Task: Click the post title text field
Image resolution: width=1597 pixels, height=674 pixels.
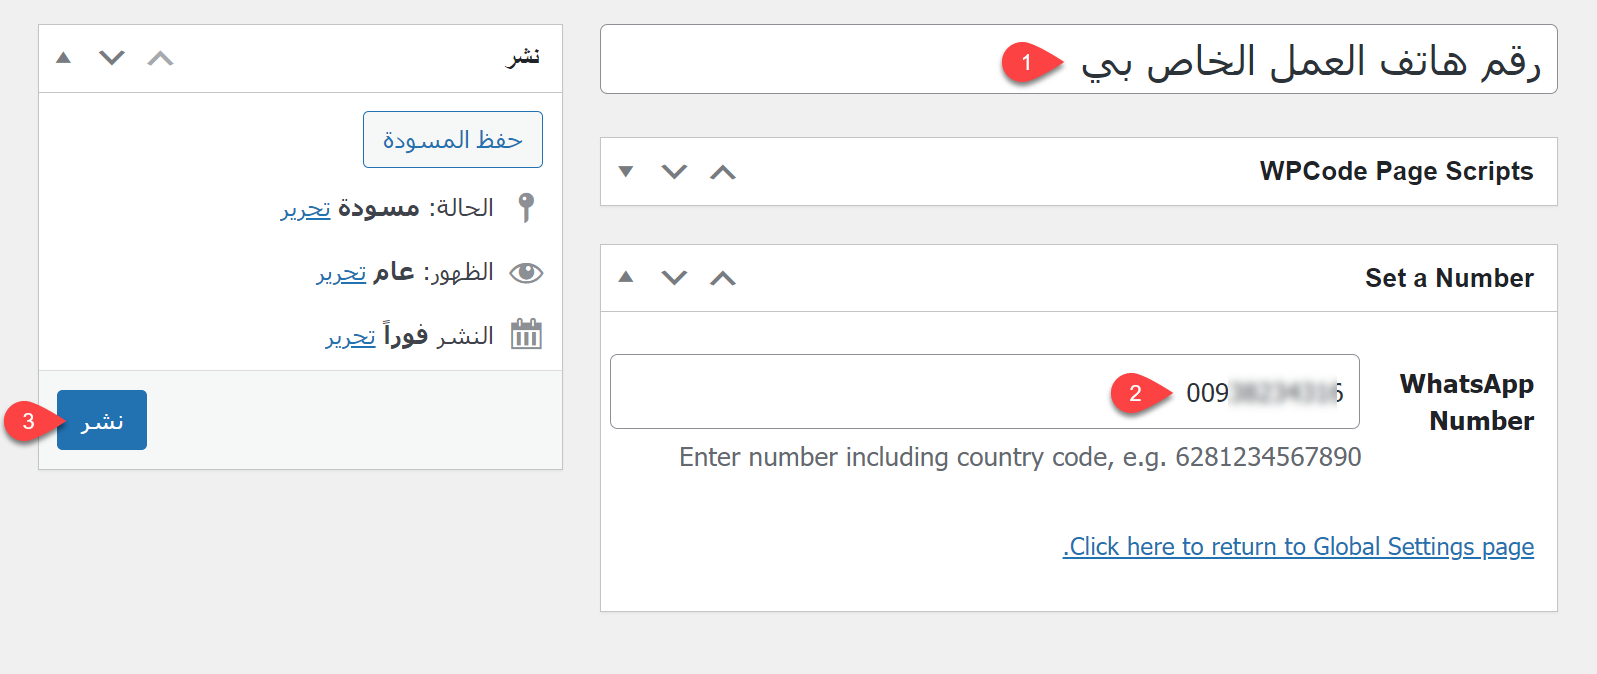Action: (800, 60)
